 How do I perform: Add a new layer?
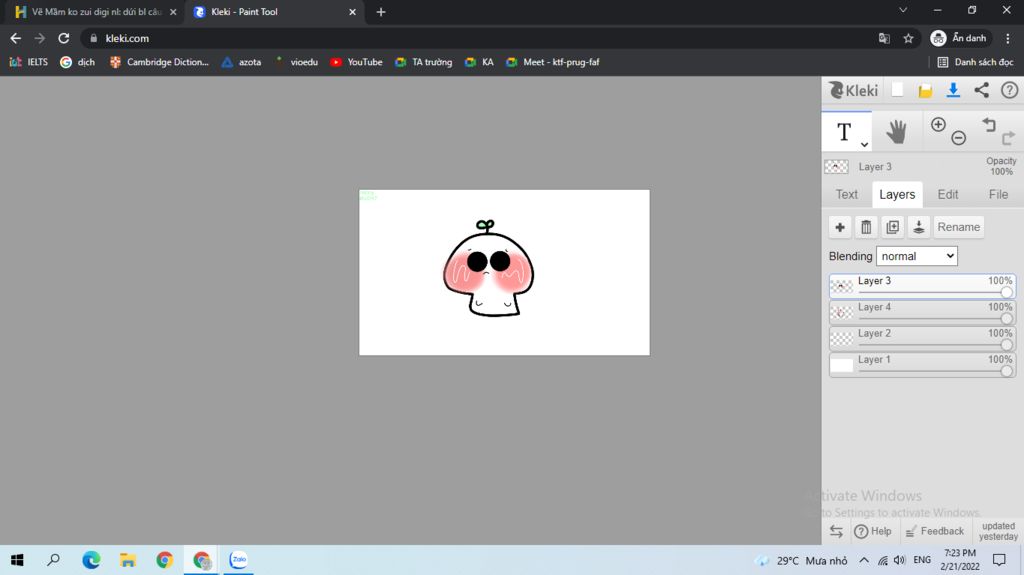(x=840, y=227)
